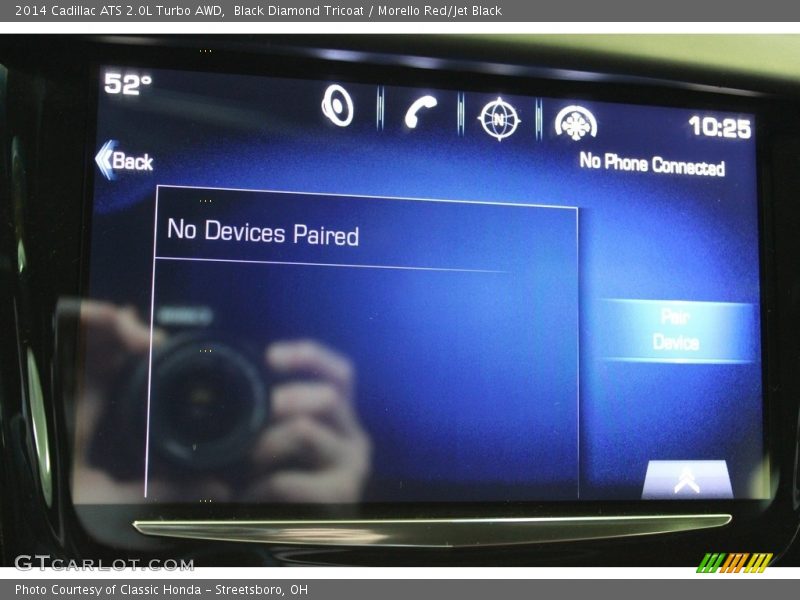
Task: Select the No Phone Connected status
Action: coord(652,164)
